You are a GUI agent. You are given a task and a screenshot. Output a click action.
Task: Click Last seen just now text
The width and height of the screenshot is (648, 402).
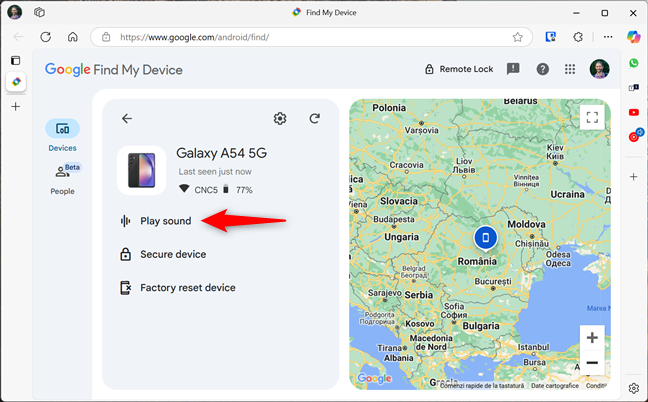click(x=215, y=171)
